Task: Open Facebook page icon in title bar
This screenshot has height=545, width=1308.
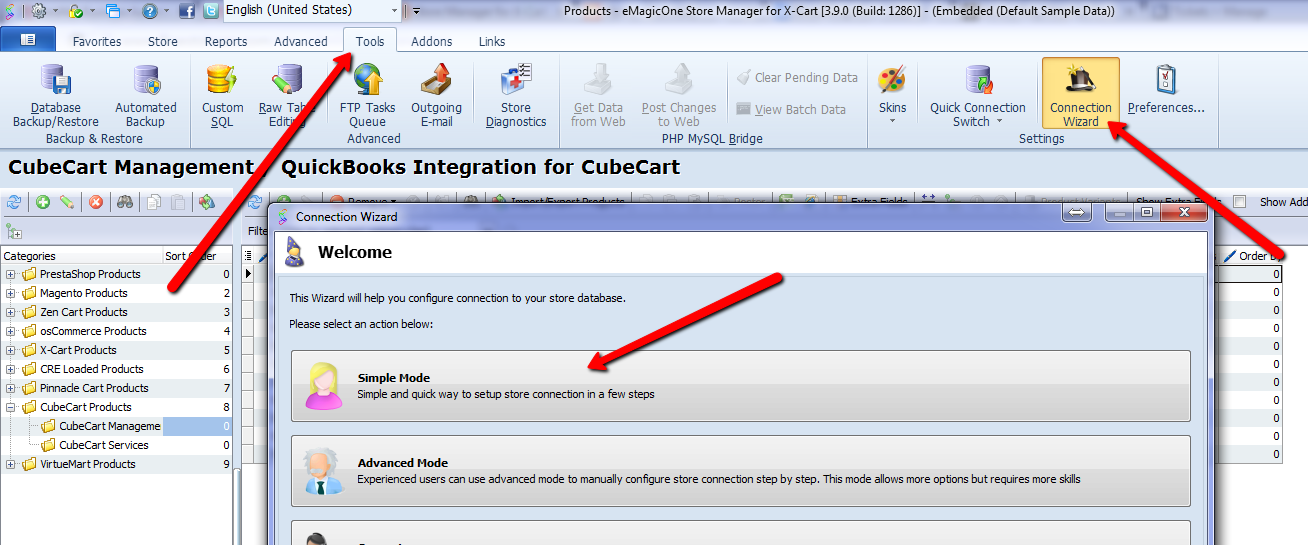Action: [188, 11]
